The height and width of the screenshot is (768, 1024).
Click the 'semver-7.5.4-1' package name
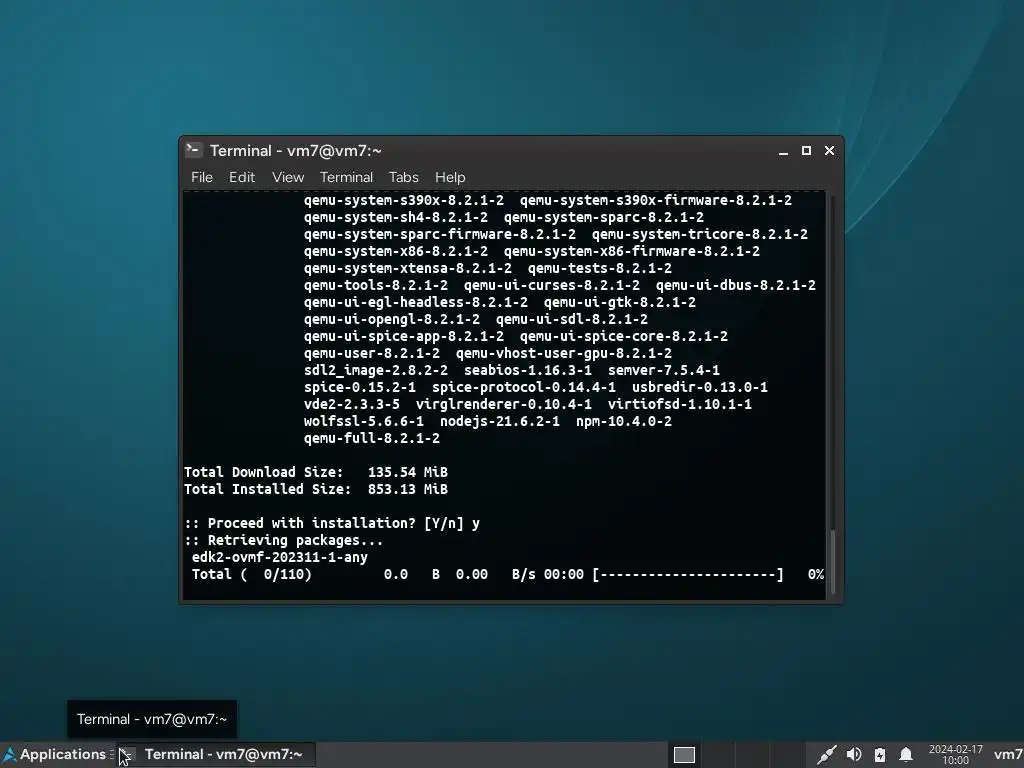(x=664, y=370)
